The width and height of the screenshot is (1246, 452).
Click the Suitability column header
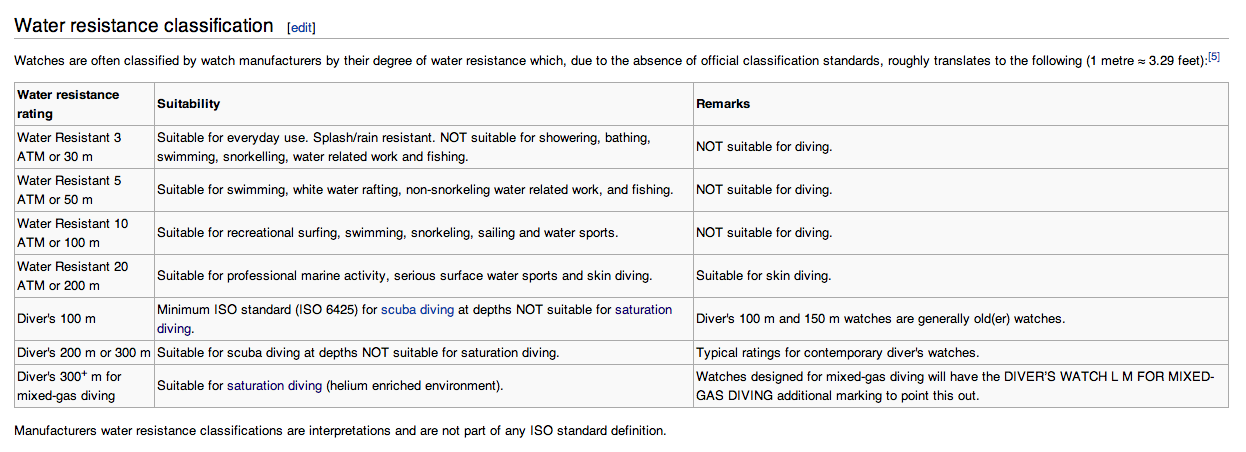tap(189, 104)
